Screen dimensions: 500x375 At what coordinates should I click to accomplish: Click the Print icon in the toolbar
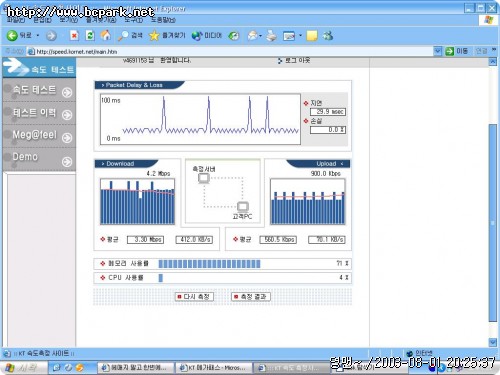point(271,36)
